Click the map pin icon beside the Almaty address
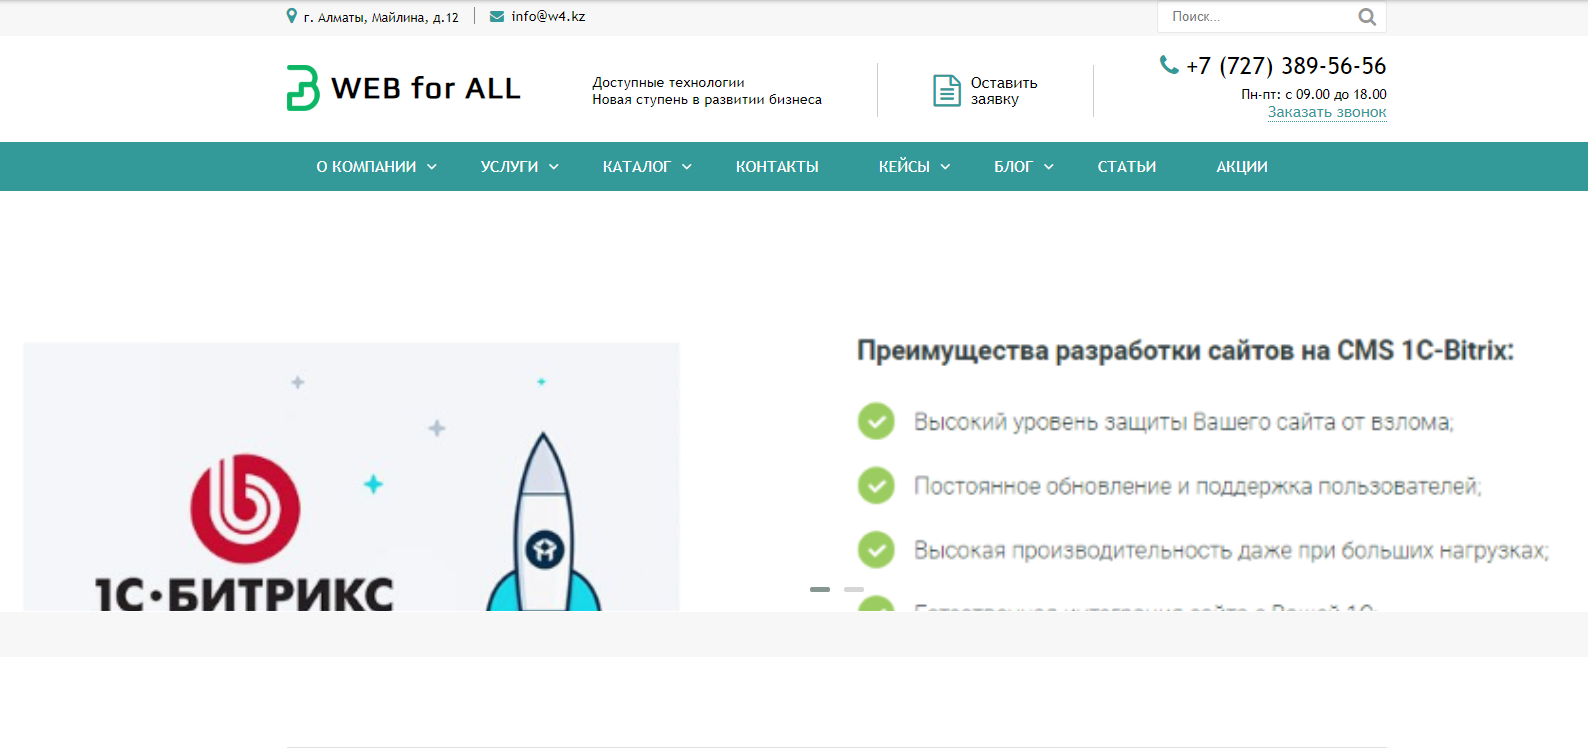Screen dimensions: 1588x752 [292, 16]
